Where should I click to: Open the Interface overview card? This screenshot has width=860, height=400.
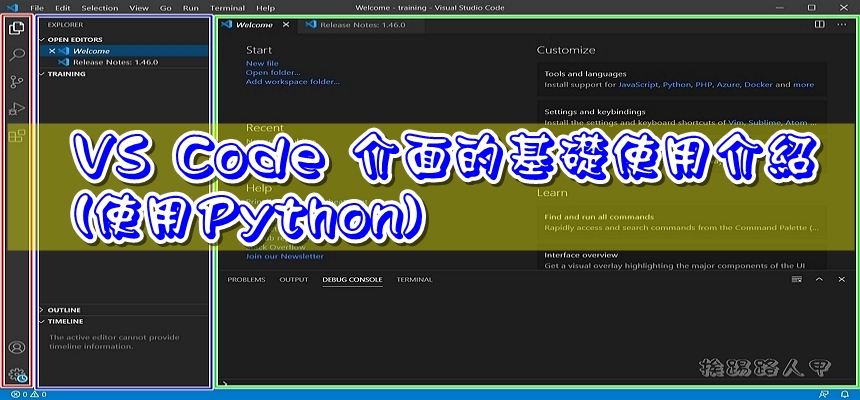point(681,259)
